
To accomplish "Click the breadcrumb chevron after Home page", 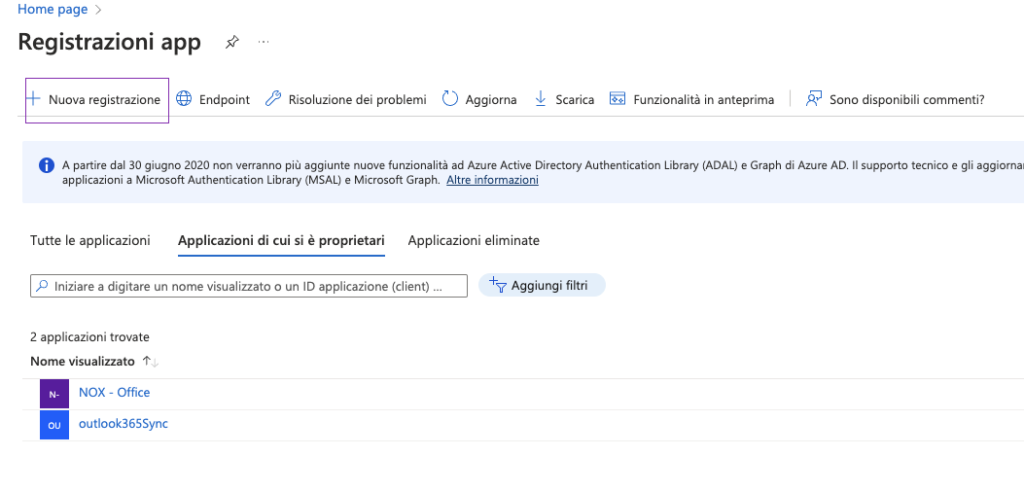I will pos(99,10).
